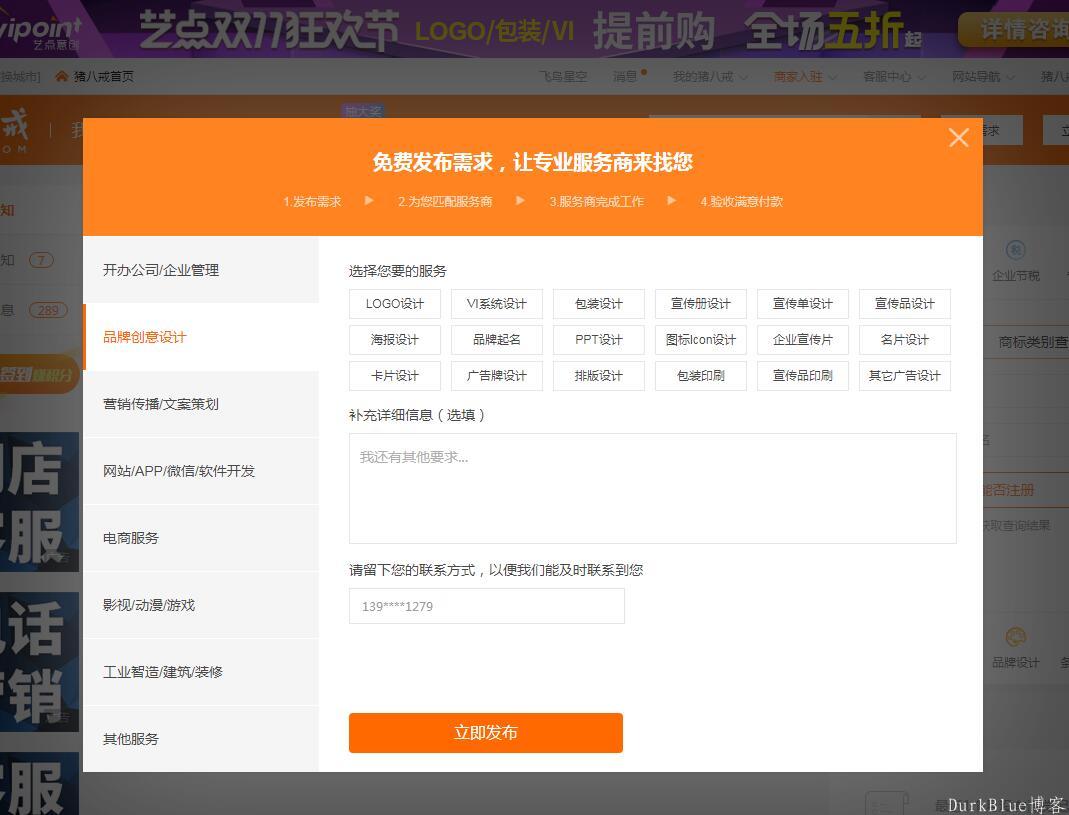Image resolution: width=1069 pixels, height=815 pixels.
Task: Select the 名片设计 service tag
Action: click(904, 340)
